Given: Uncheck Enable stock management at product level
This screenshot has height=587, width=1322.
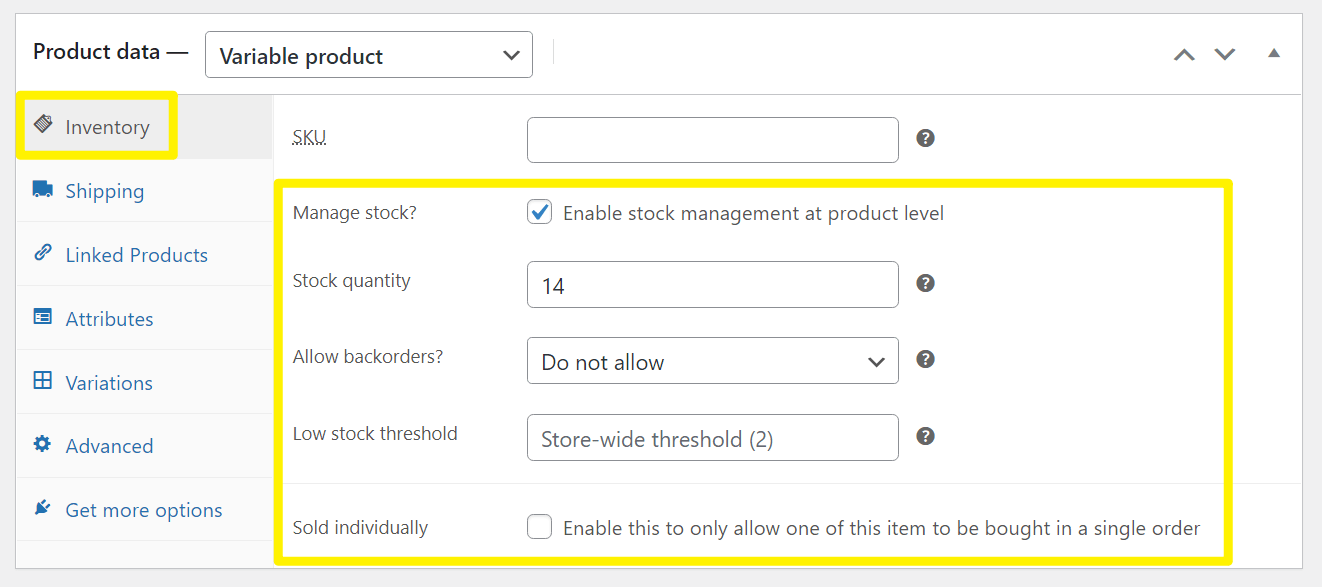Looking at the screenshot, I should [x=540, y=212].
